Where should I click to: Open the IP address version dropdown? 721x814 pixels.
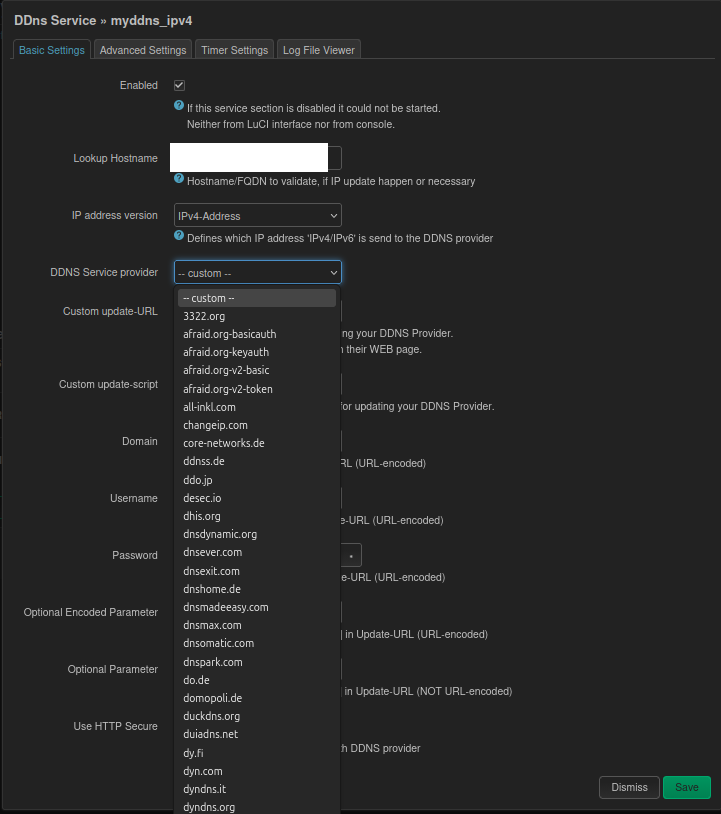coord(257,215)
